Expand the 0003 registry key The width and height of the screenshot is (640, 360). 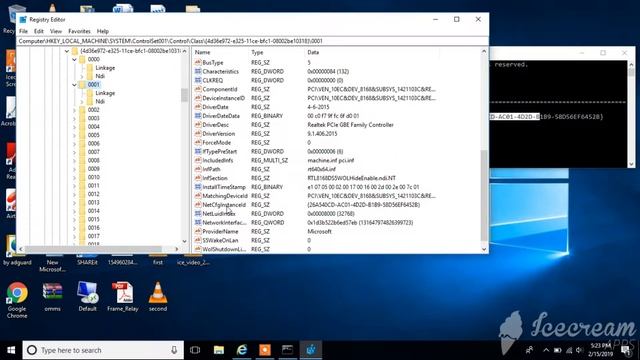[x=74, y=118]
